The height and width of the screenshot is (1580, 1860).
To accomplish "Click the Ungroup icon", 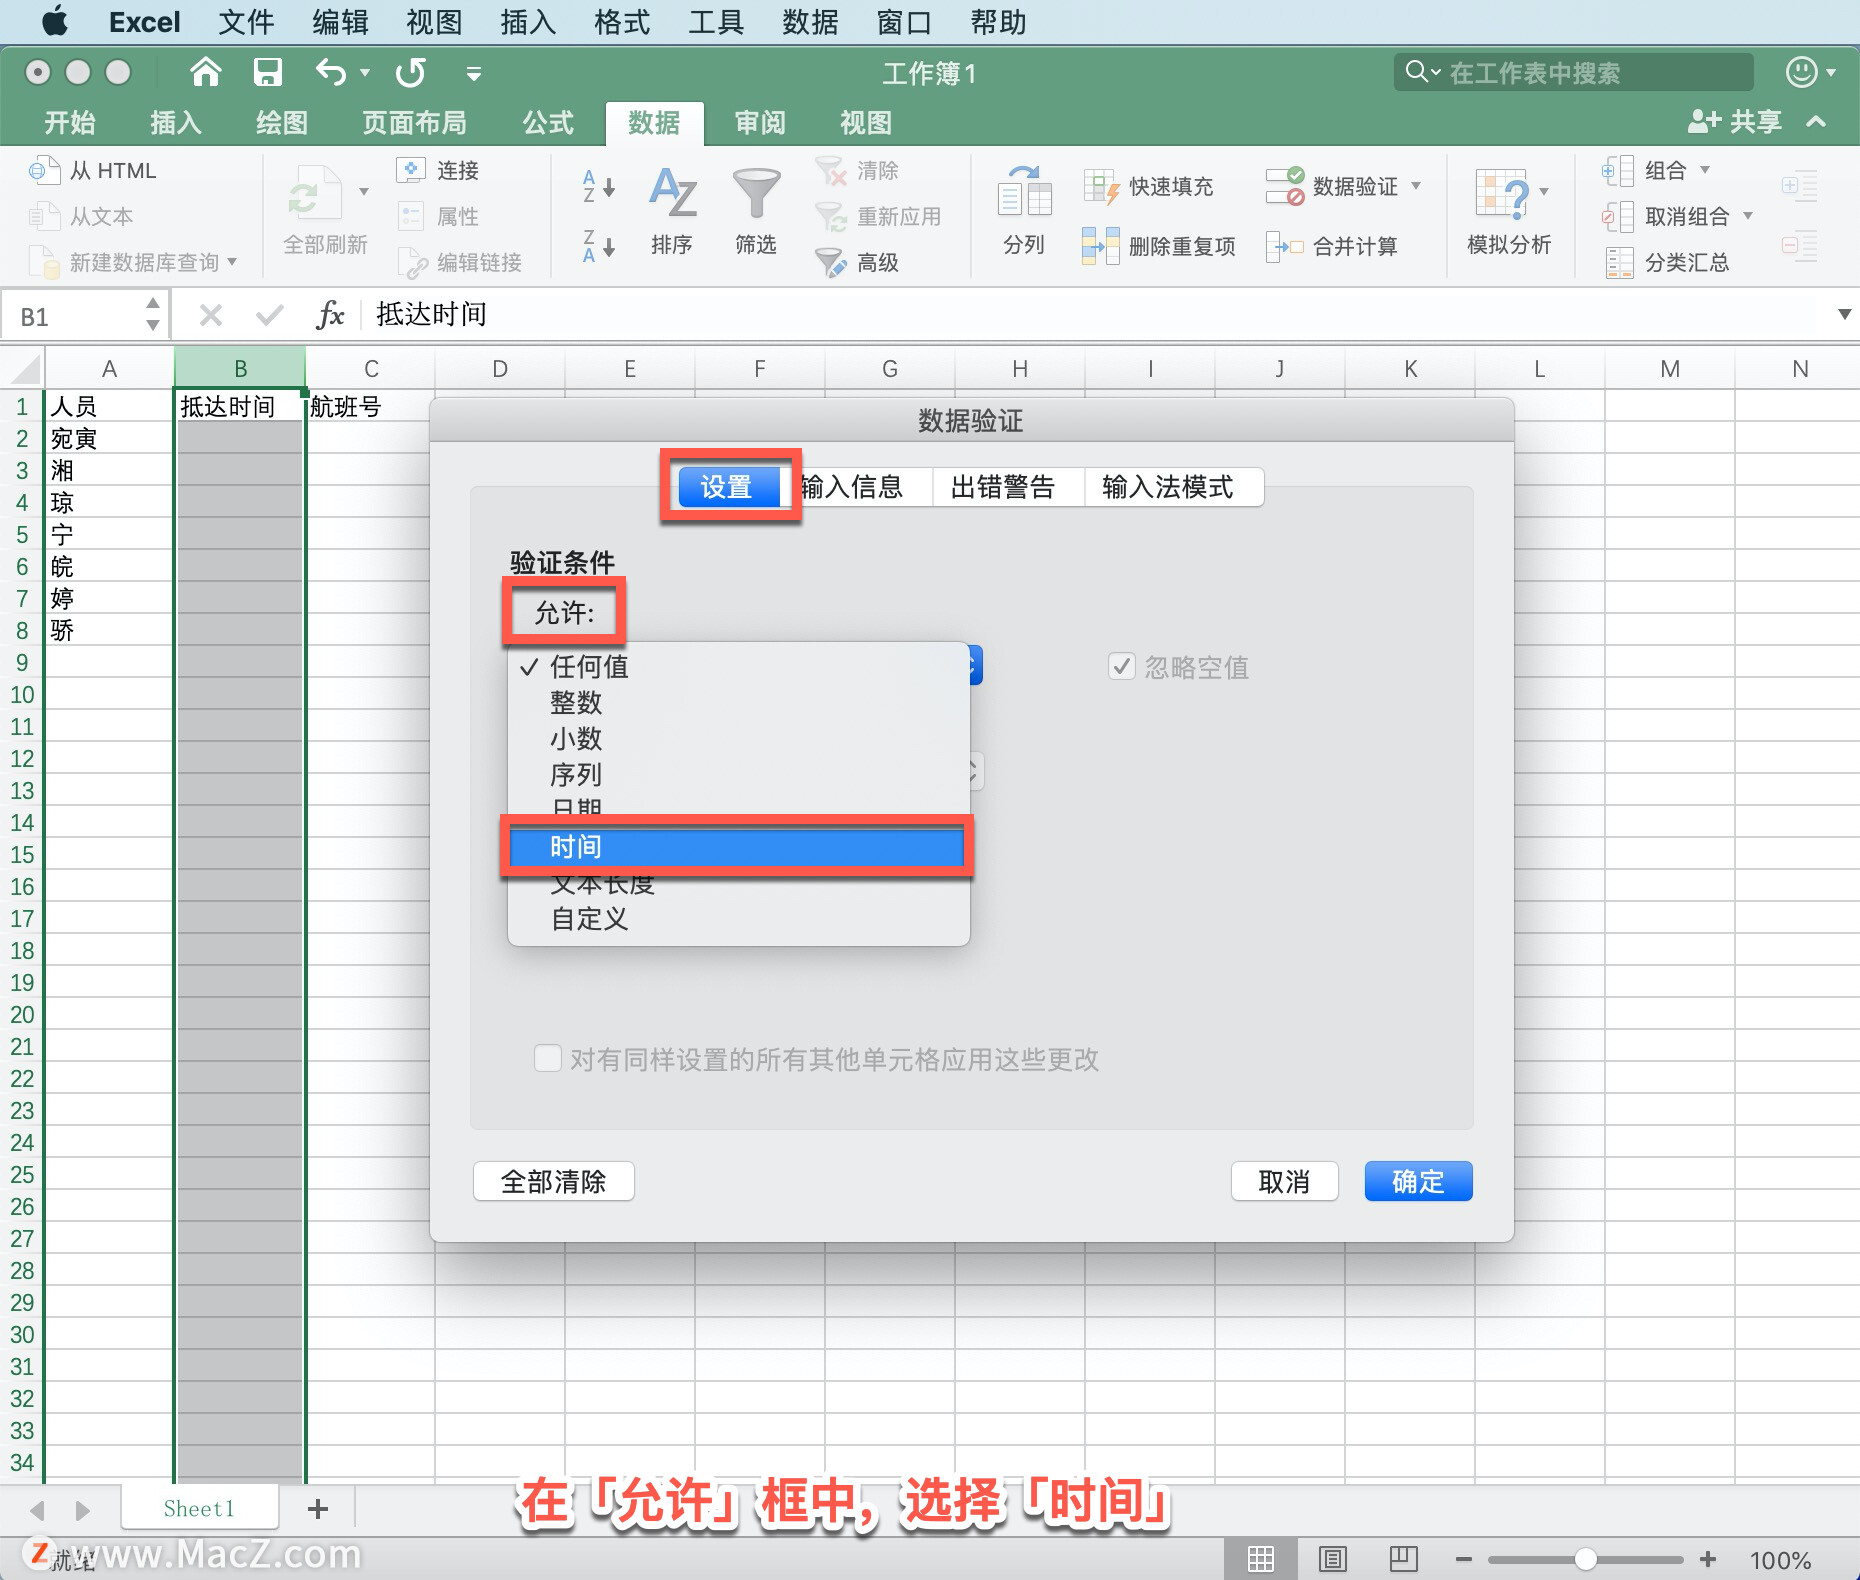I will pyautogui.click(x=1616, y=217).
